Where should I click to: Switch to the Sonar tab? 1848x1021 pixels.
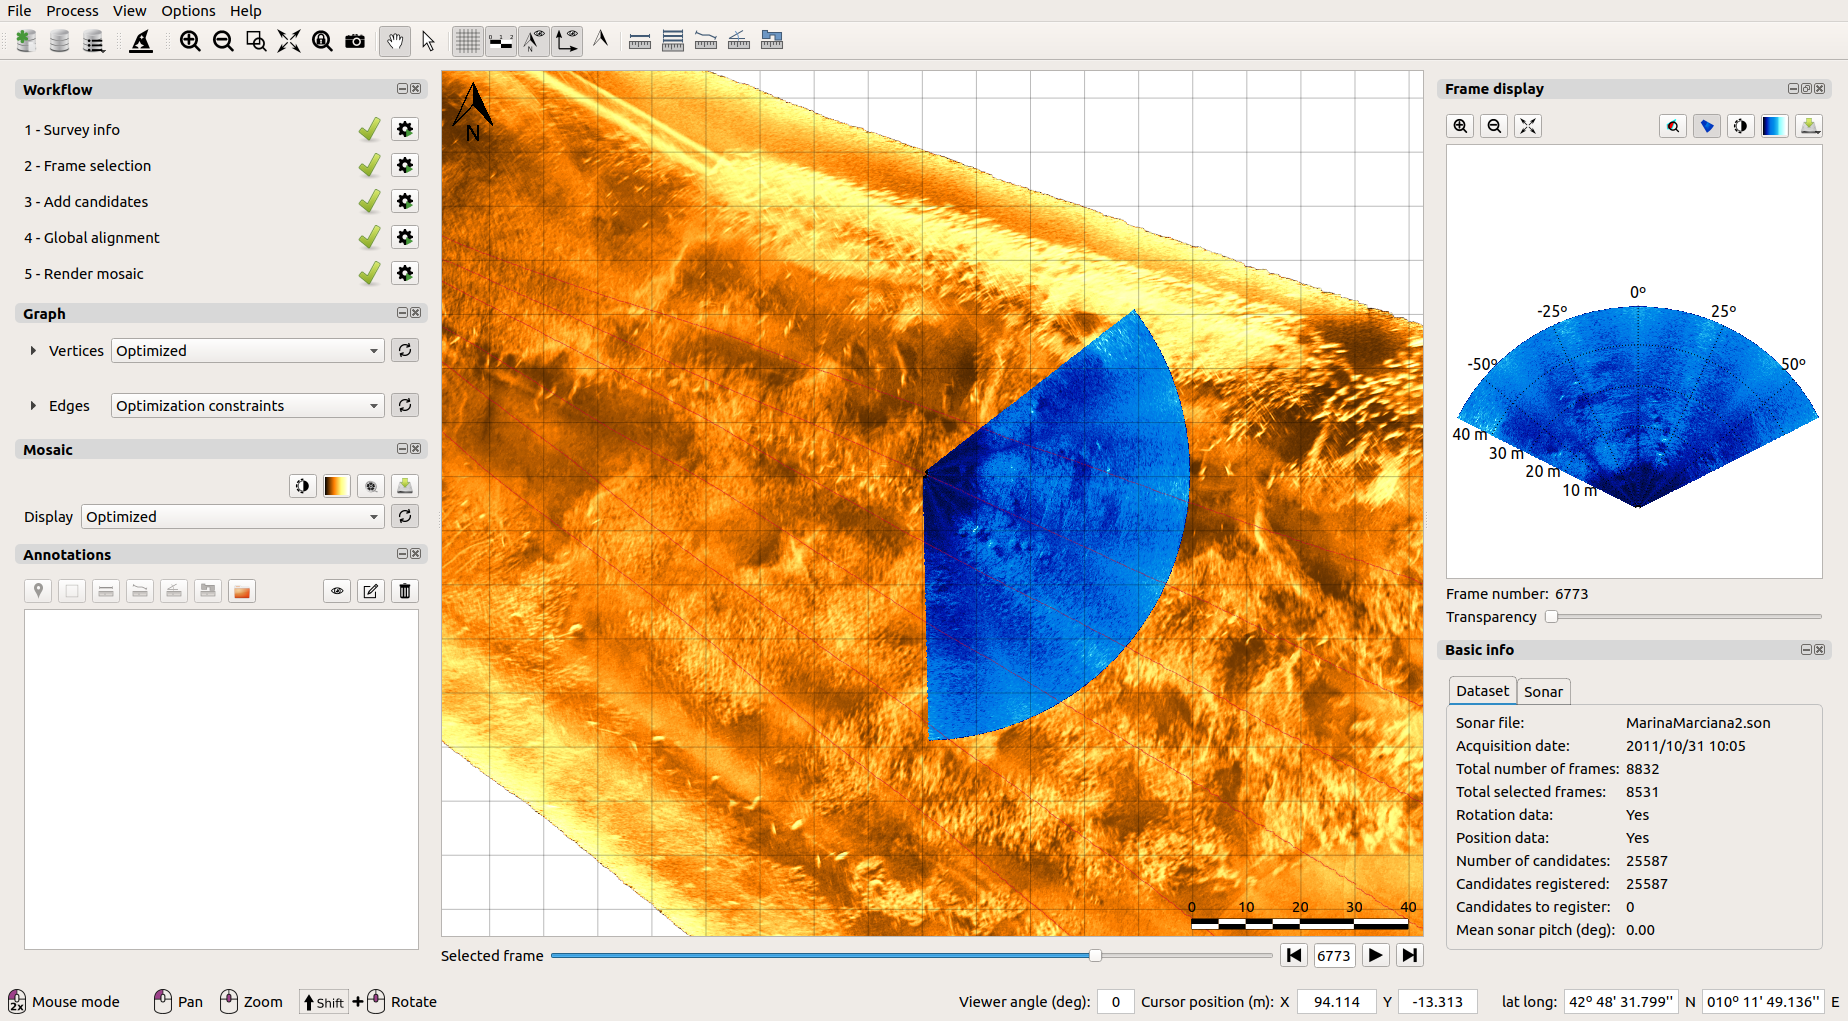click(1543, 692)
